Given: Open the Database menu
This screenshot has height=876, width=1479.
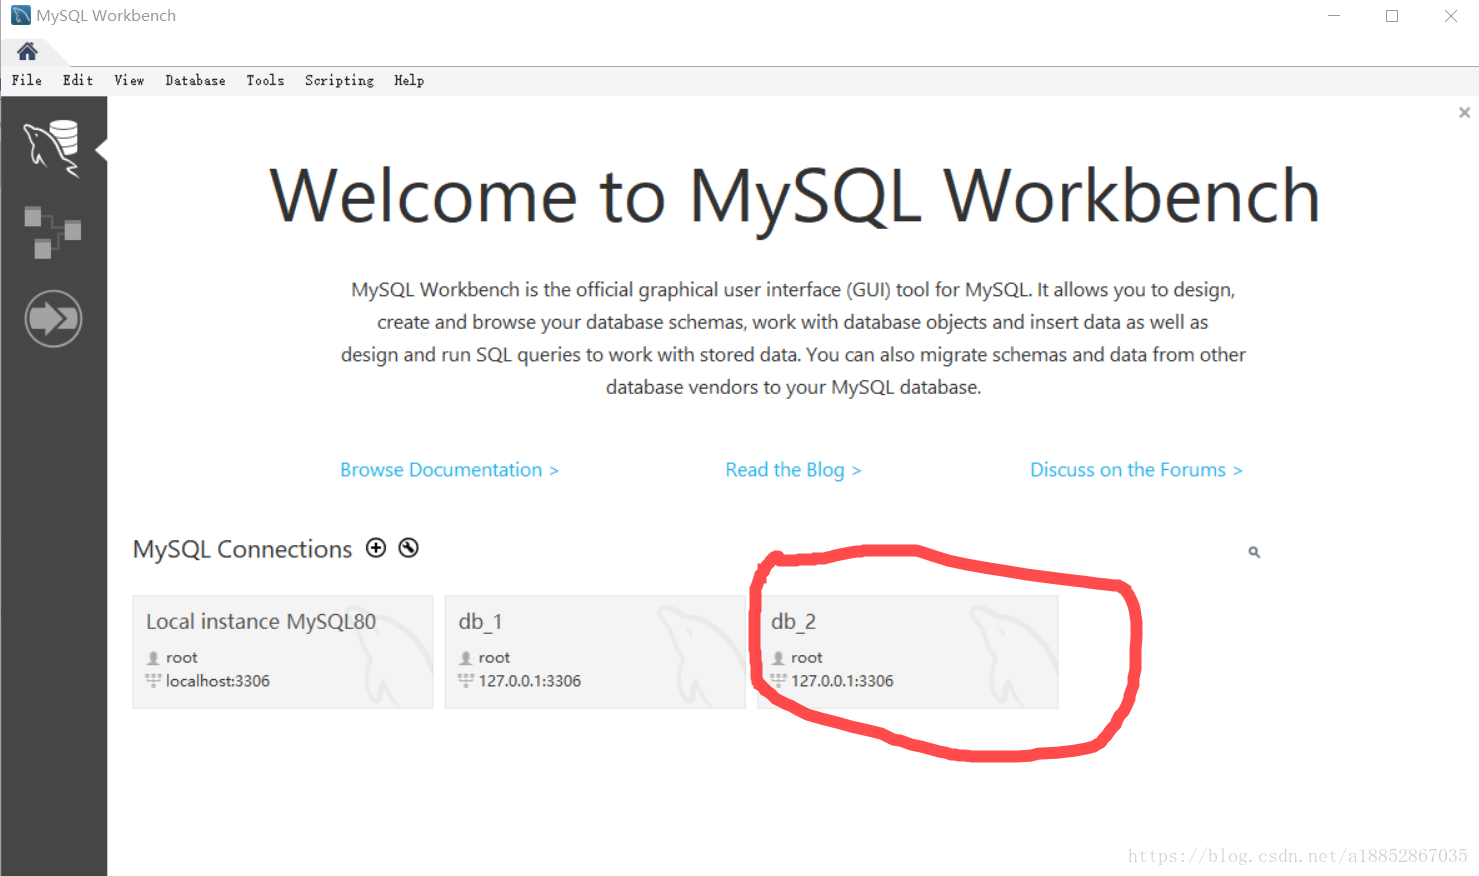Looking at the screenshot, I should [195, 80].
